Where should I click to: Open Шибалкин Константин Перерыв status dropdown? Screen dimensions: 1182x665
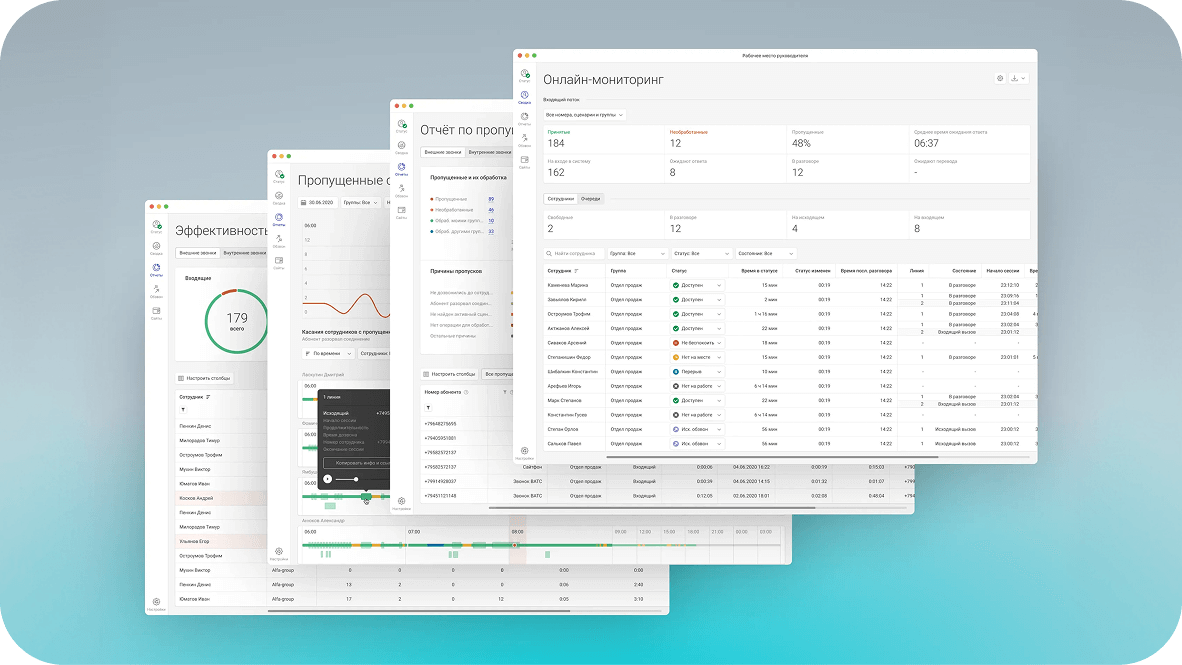coord(697,372)
